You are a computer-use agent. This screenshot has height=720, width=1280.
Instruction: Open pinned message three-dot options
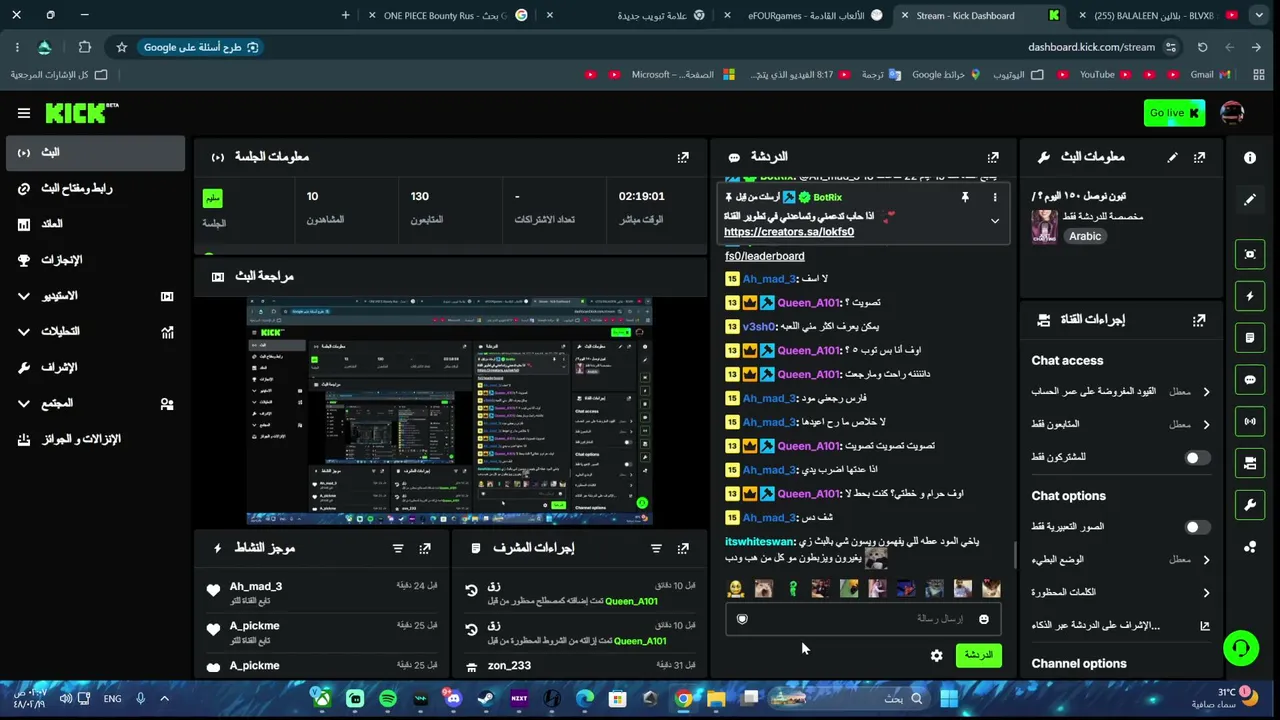click(995, 197)
